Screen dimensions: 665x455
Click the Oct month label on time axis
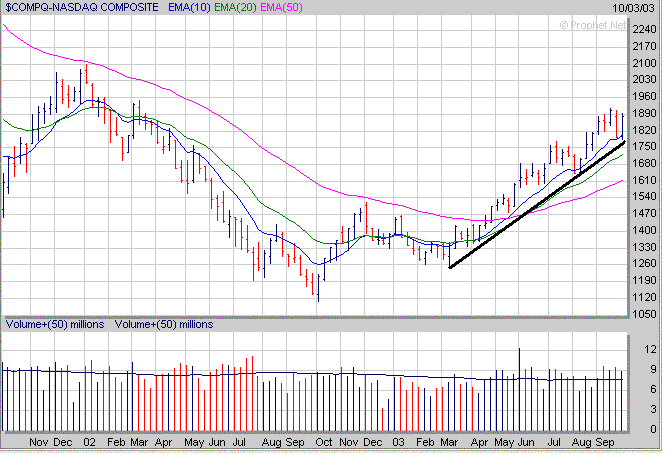click(x=323, y=442)
